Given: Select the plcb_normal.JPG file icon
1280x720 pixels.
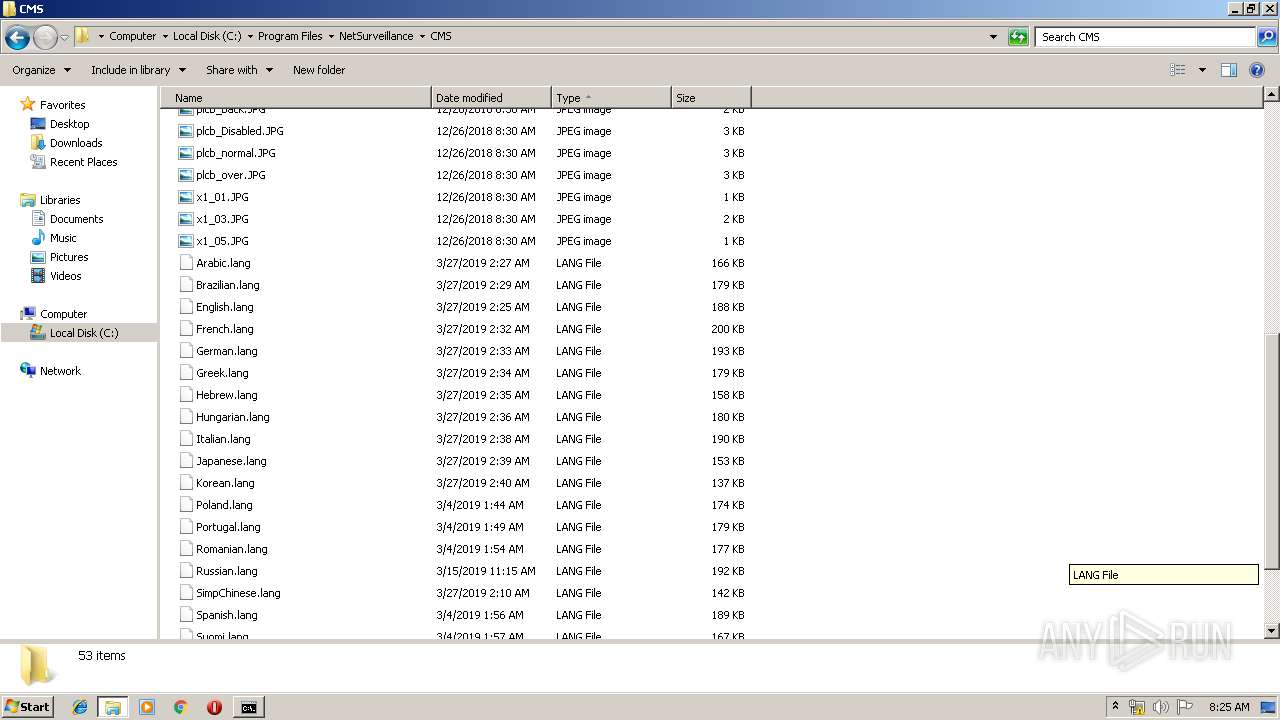Looking at the screenshot, I should 186,153.
